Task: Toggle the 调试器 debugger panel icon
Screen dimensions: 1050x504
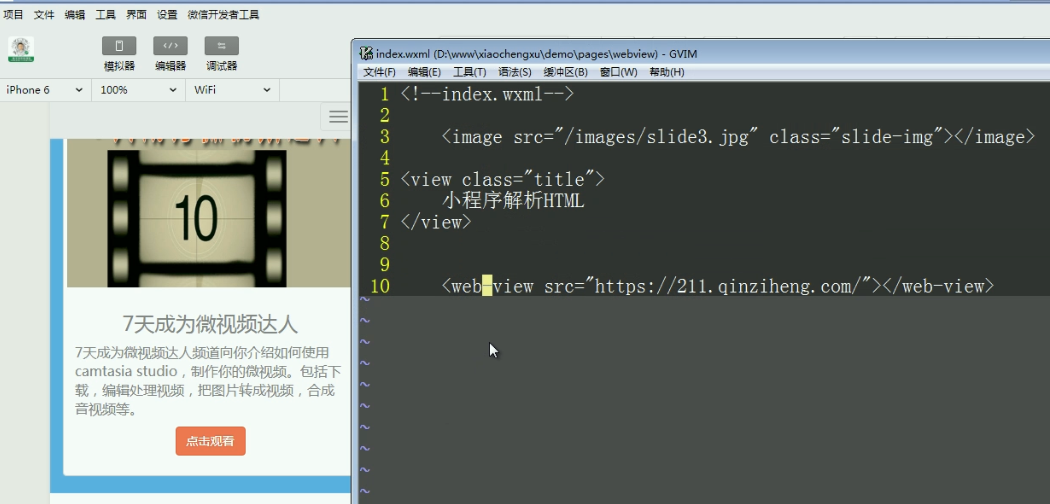Action: click(x=222, y=46)
